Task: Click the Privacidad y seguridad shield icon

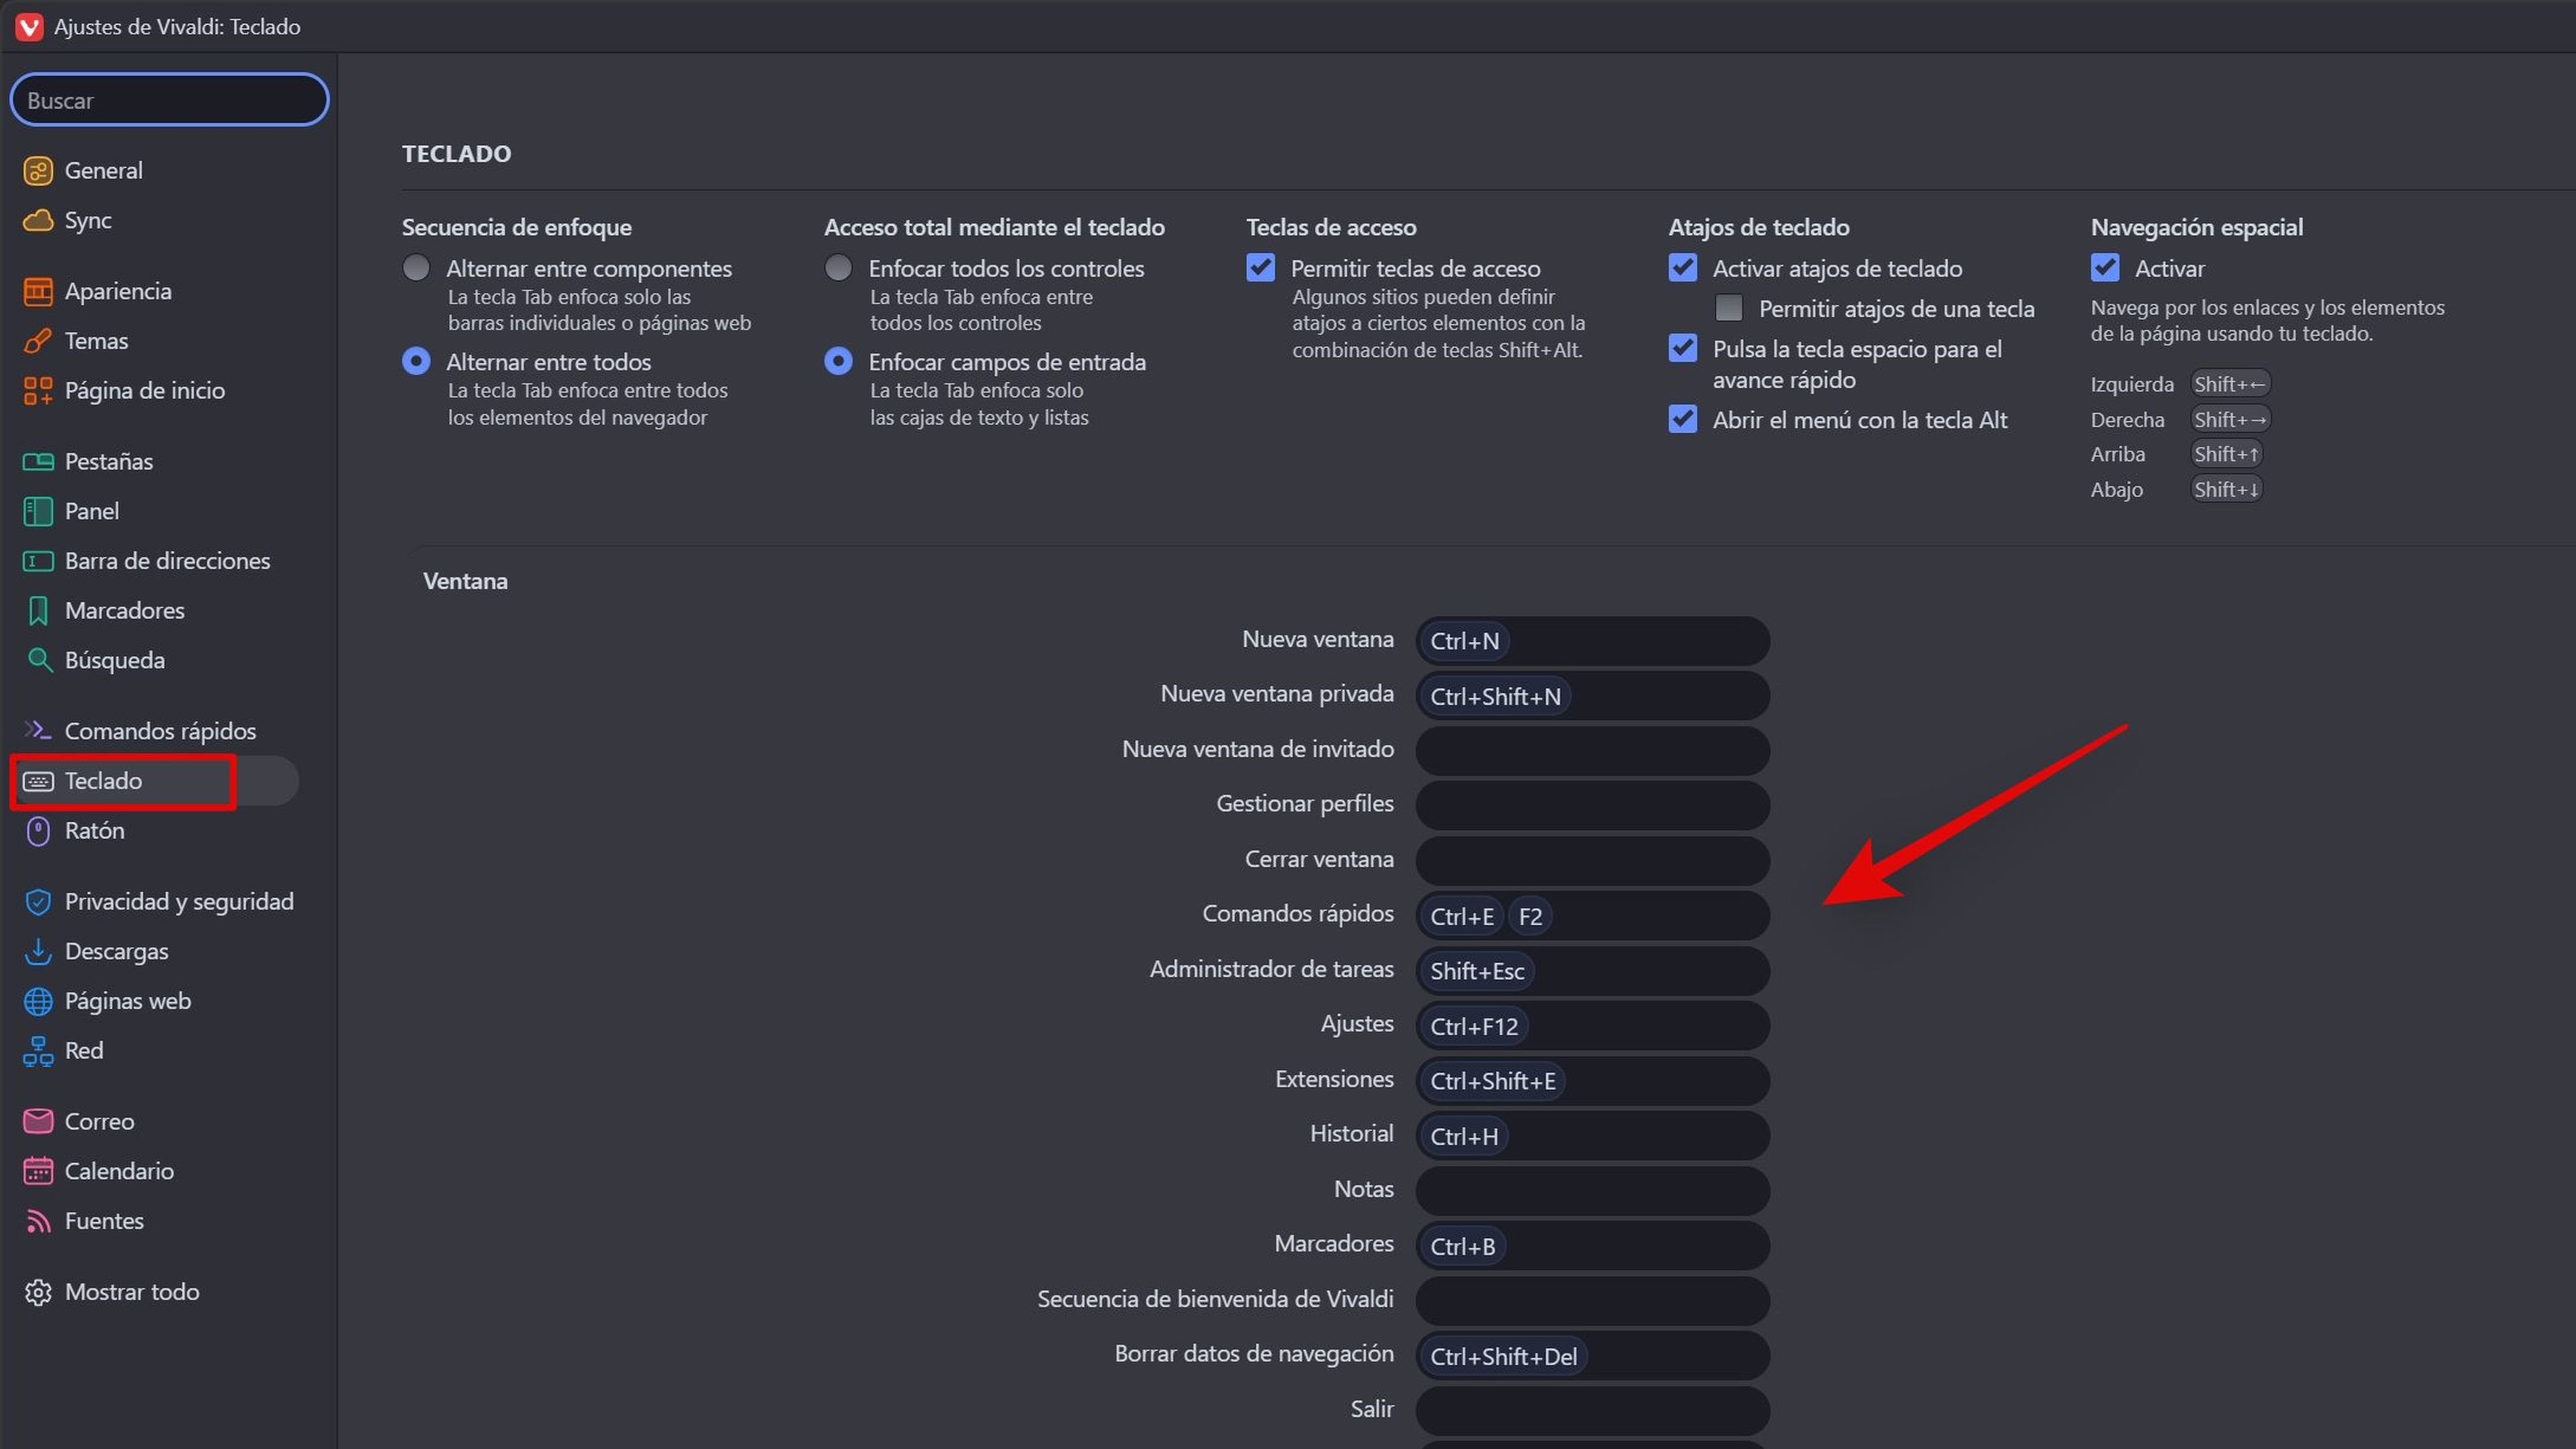Action: tap(38, 902)
